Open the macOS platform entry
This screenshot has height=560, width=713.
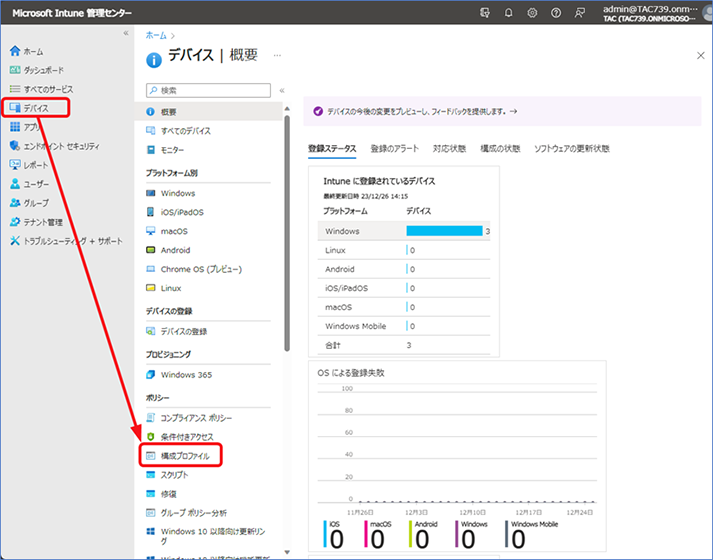pyautogui.click(x=174, y=231)
